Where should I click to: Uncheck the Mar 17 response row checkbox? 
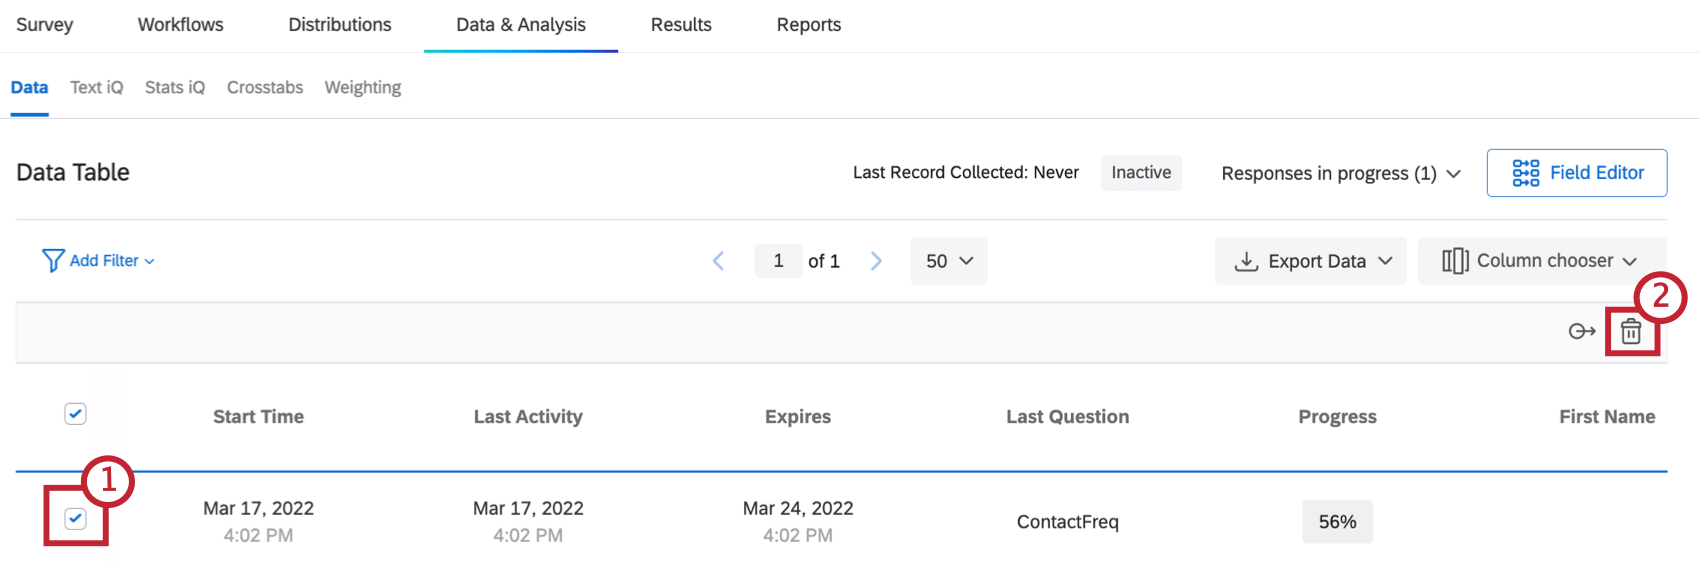point(75,518)
